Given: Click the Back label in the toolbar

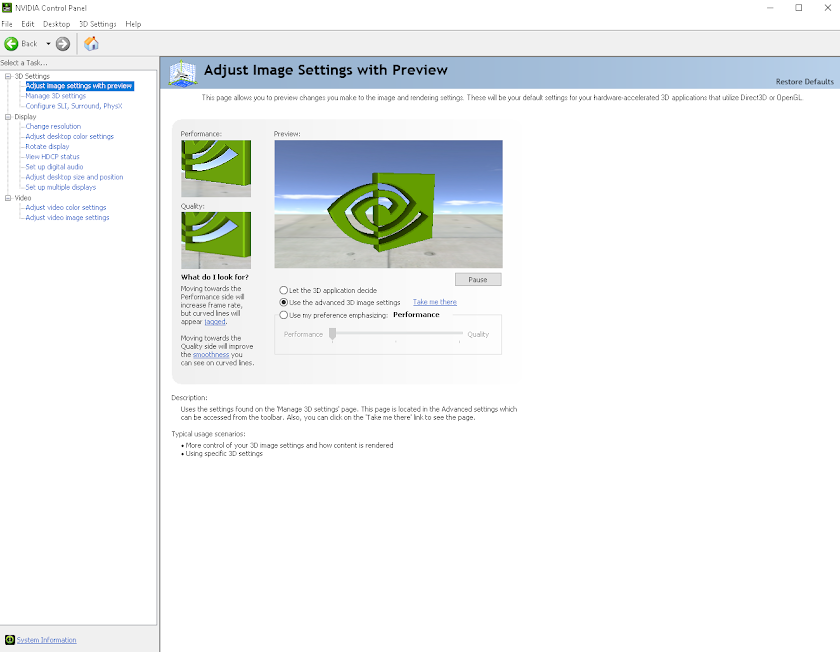Looking at the screenshot, I should (x=29, y=44).
